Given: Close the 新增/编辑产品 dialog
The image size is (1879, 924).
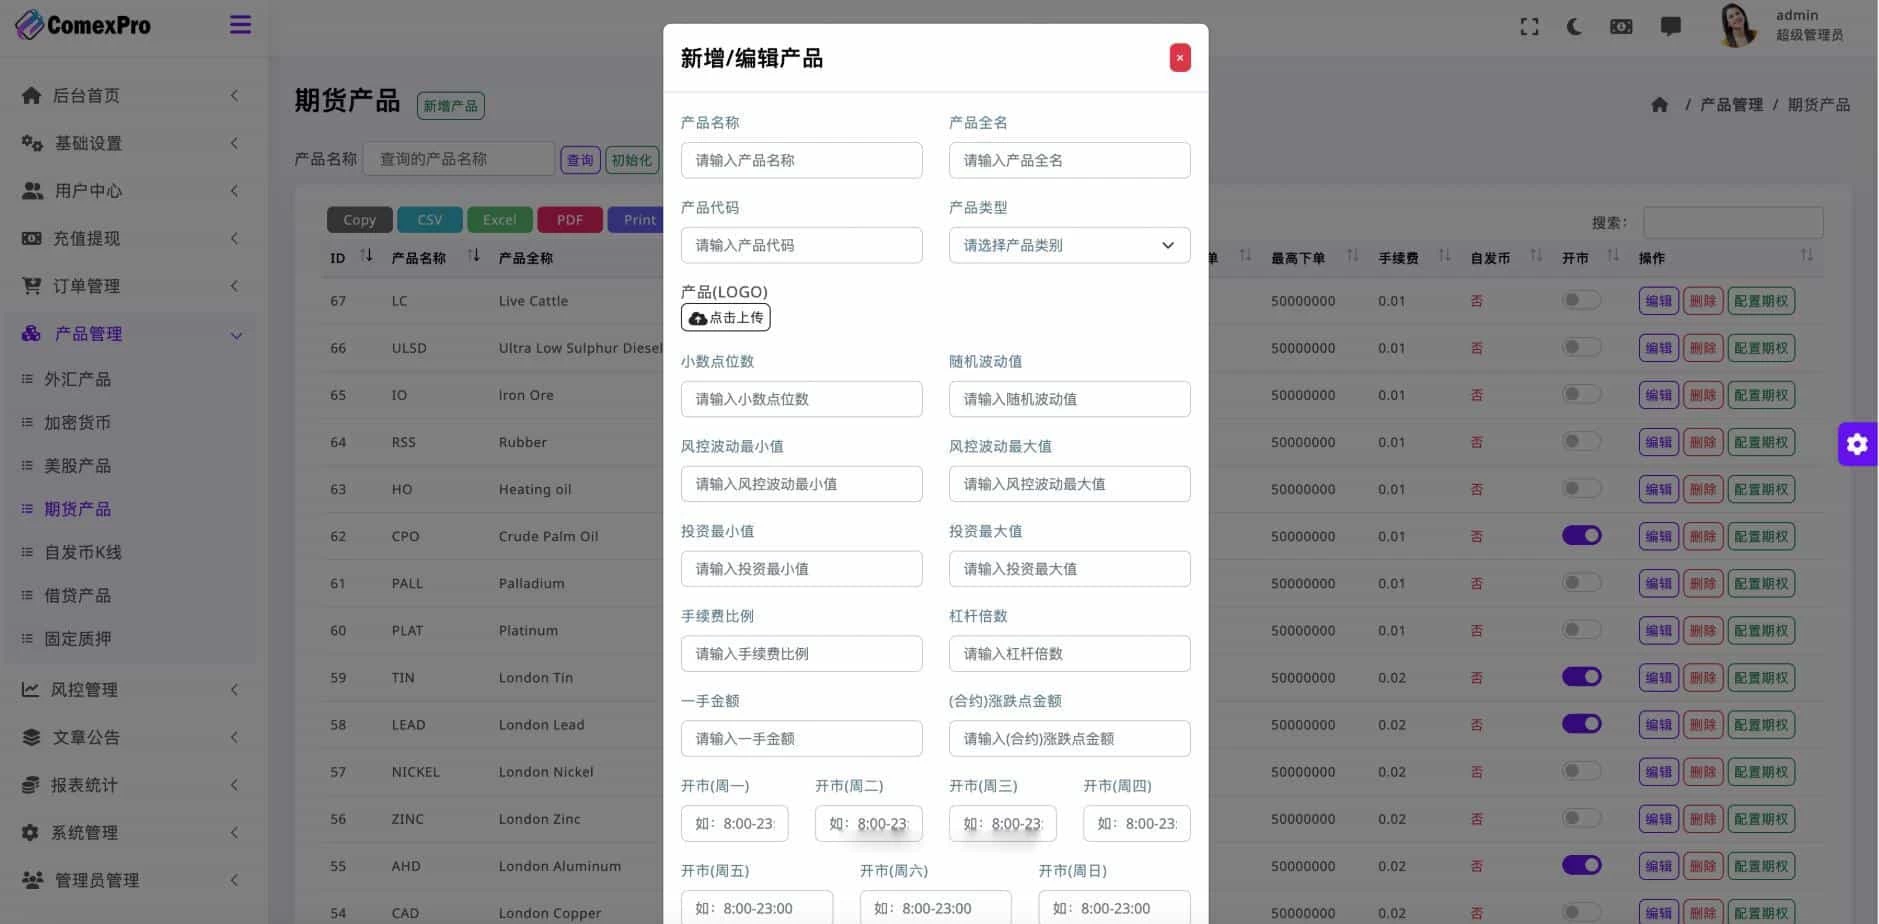Looking at the screenshot, I should tap(1180, 58).
